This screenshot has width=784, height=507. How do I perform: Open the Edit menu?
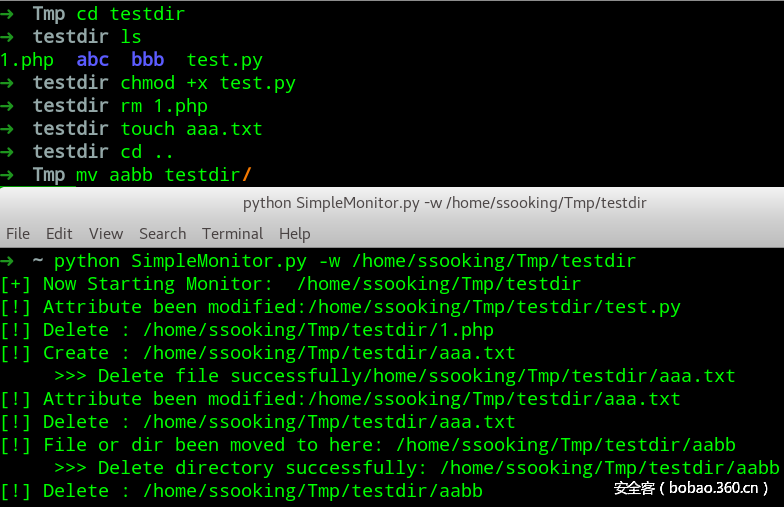59,233
